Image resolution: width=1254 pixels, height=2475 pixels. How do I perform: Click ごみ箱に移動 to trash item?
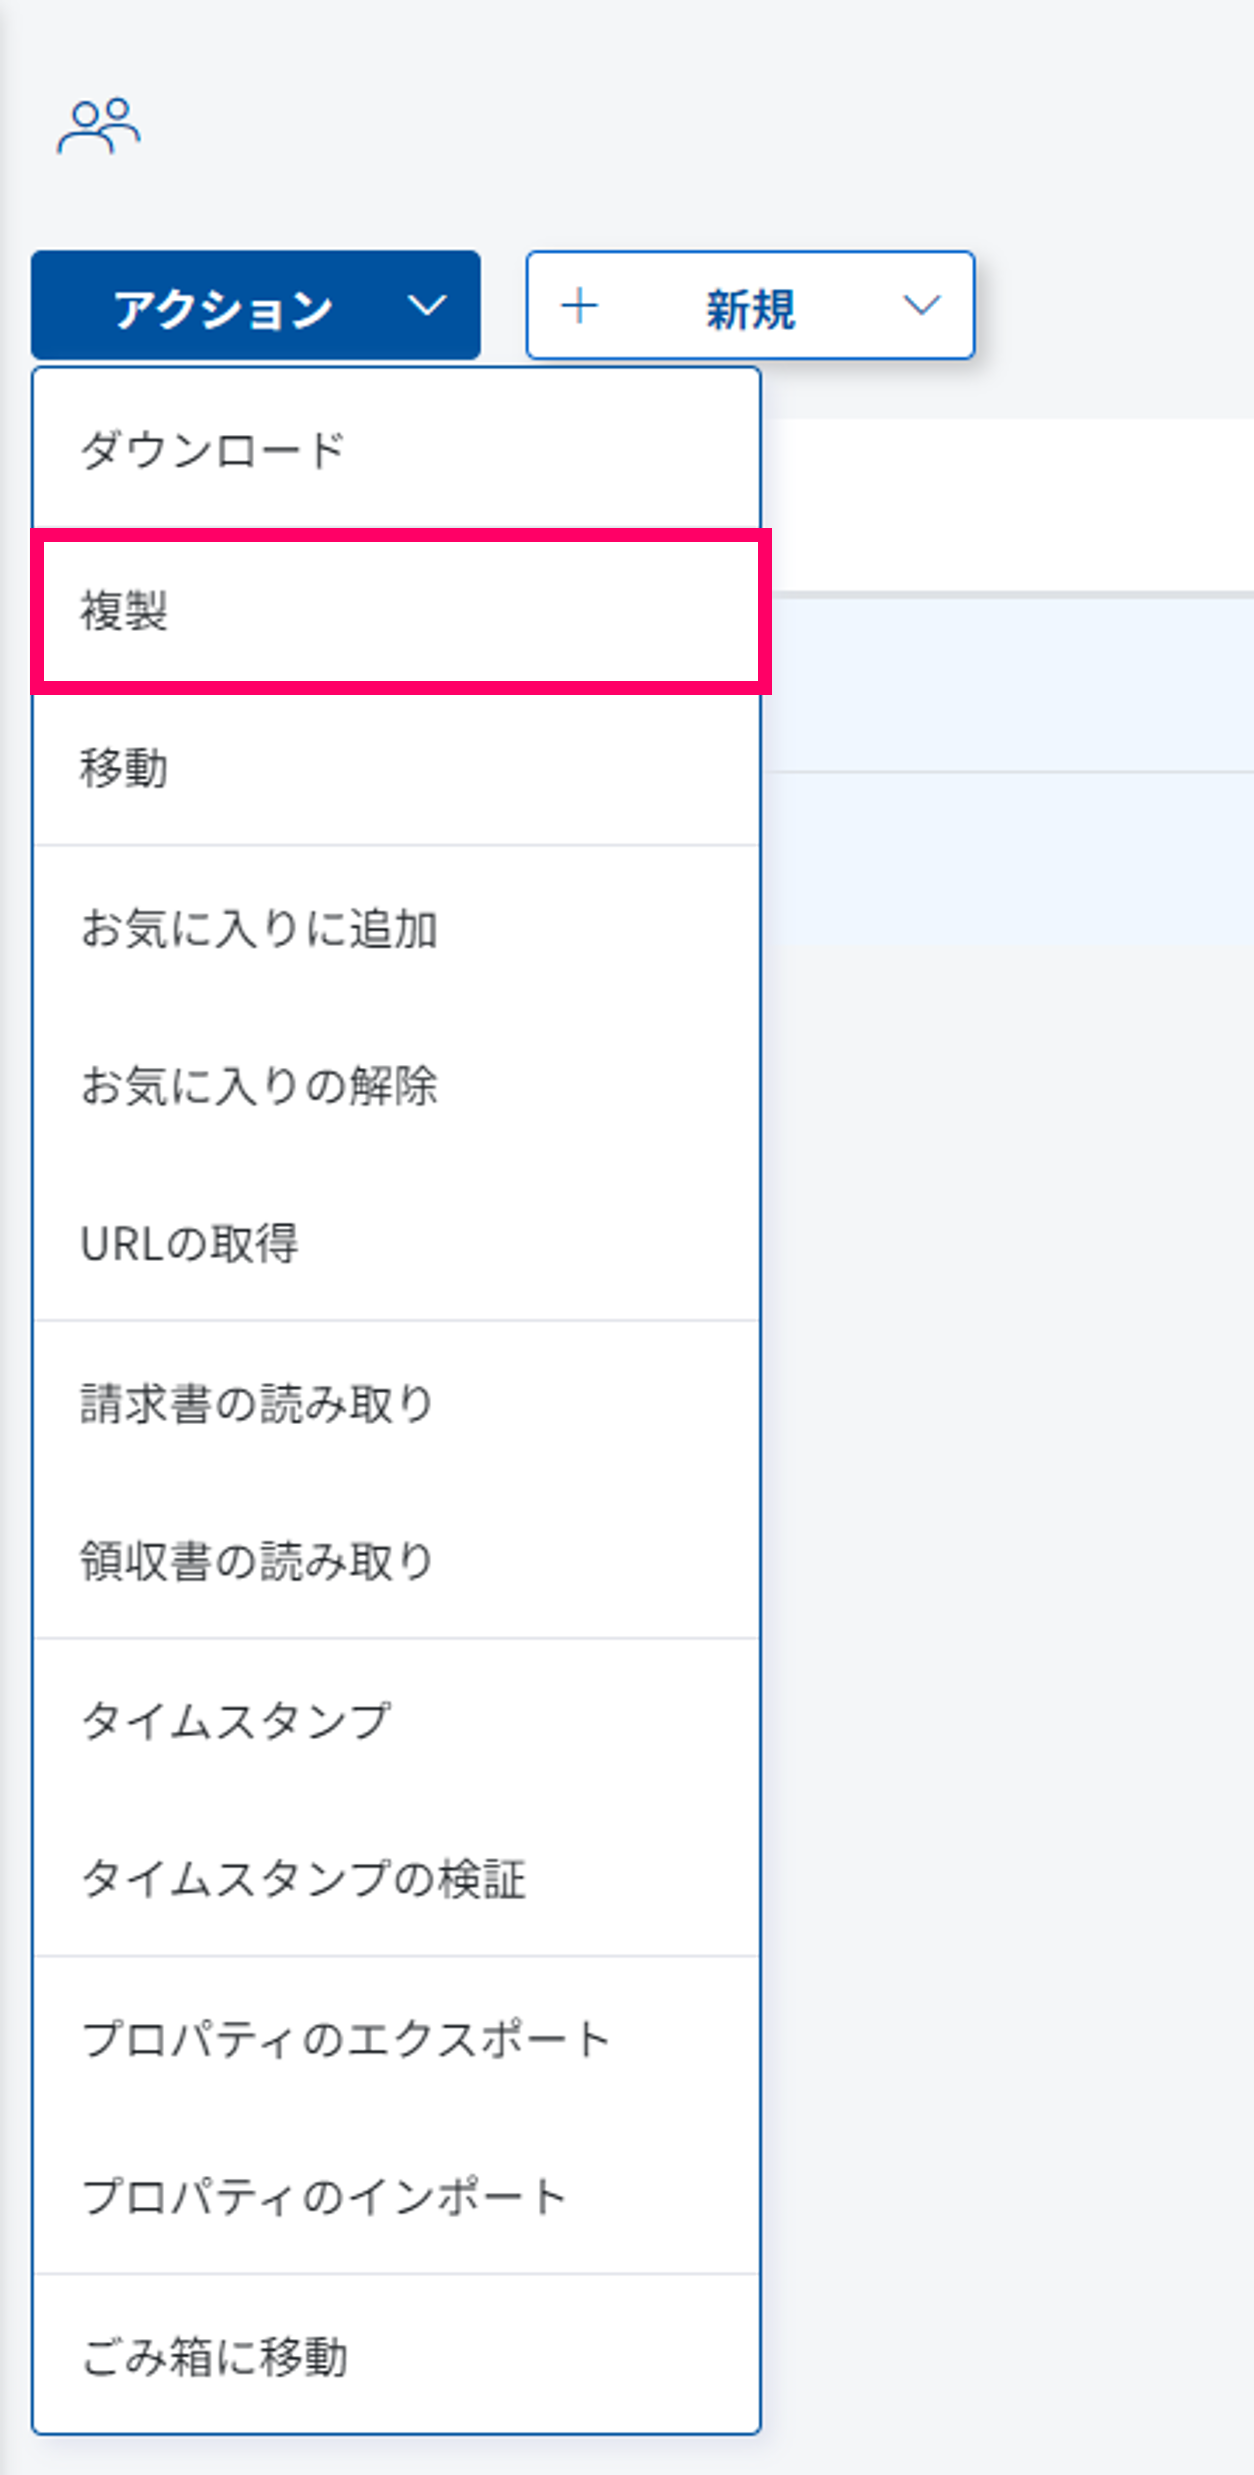(214, 2357)
